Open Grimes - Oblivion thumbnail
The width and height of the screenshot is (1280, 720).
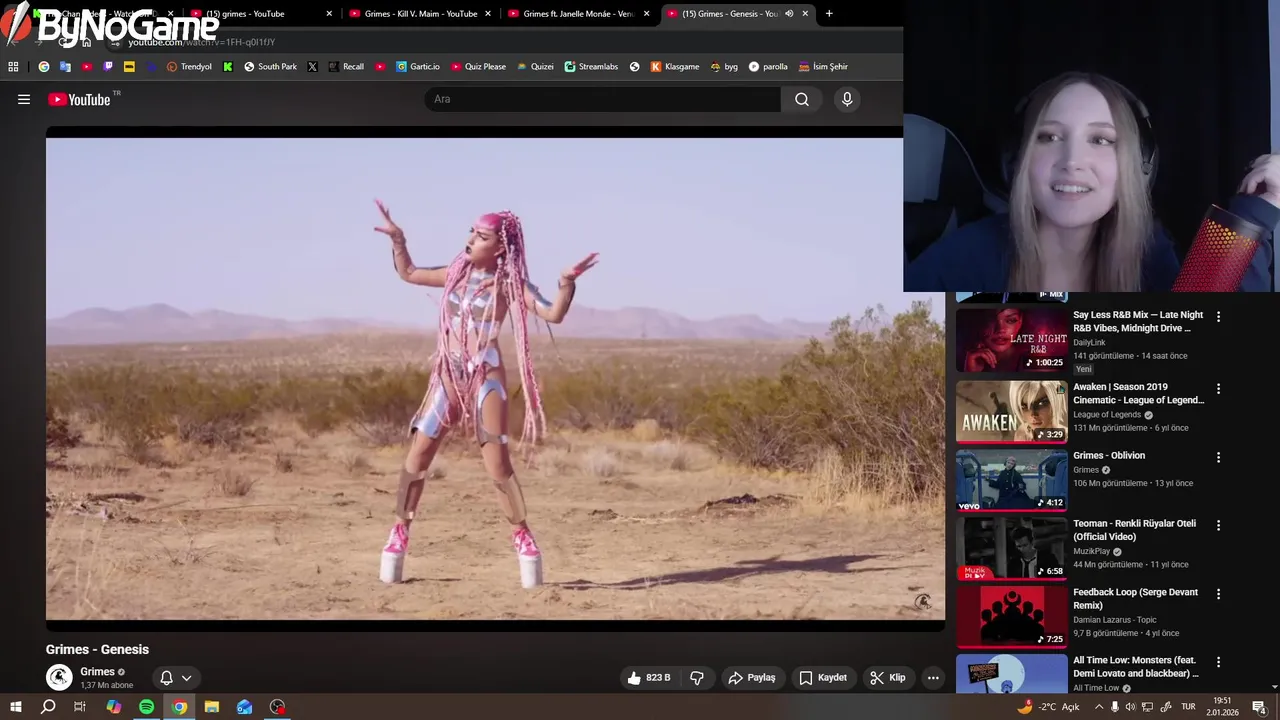1012,480
